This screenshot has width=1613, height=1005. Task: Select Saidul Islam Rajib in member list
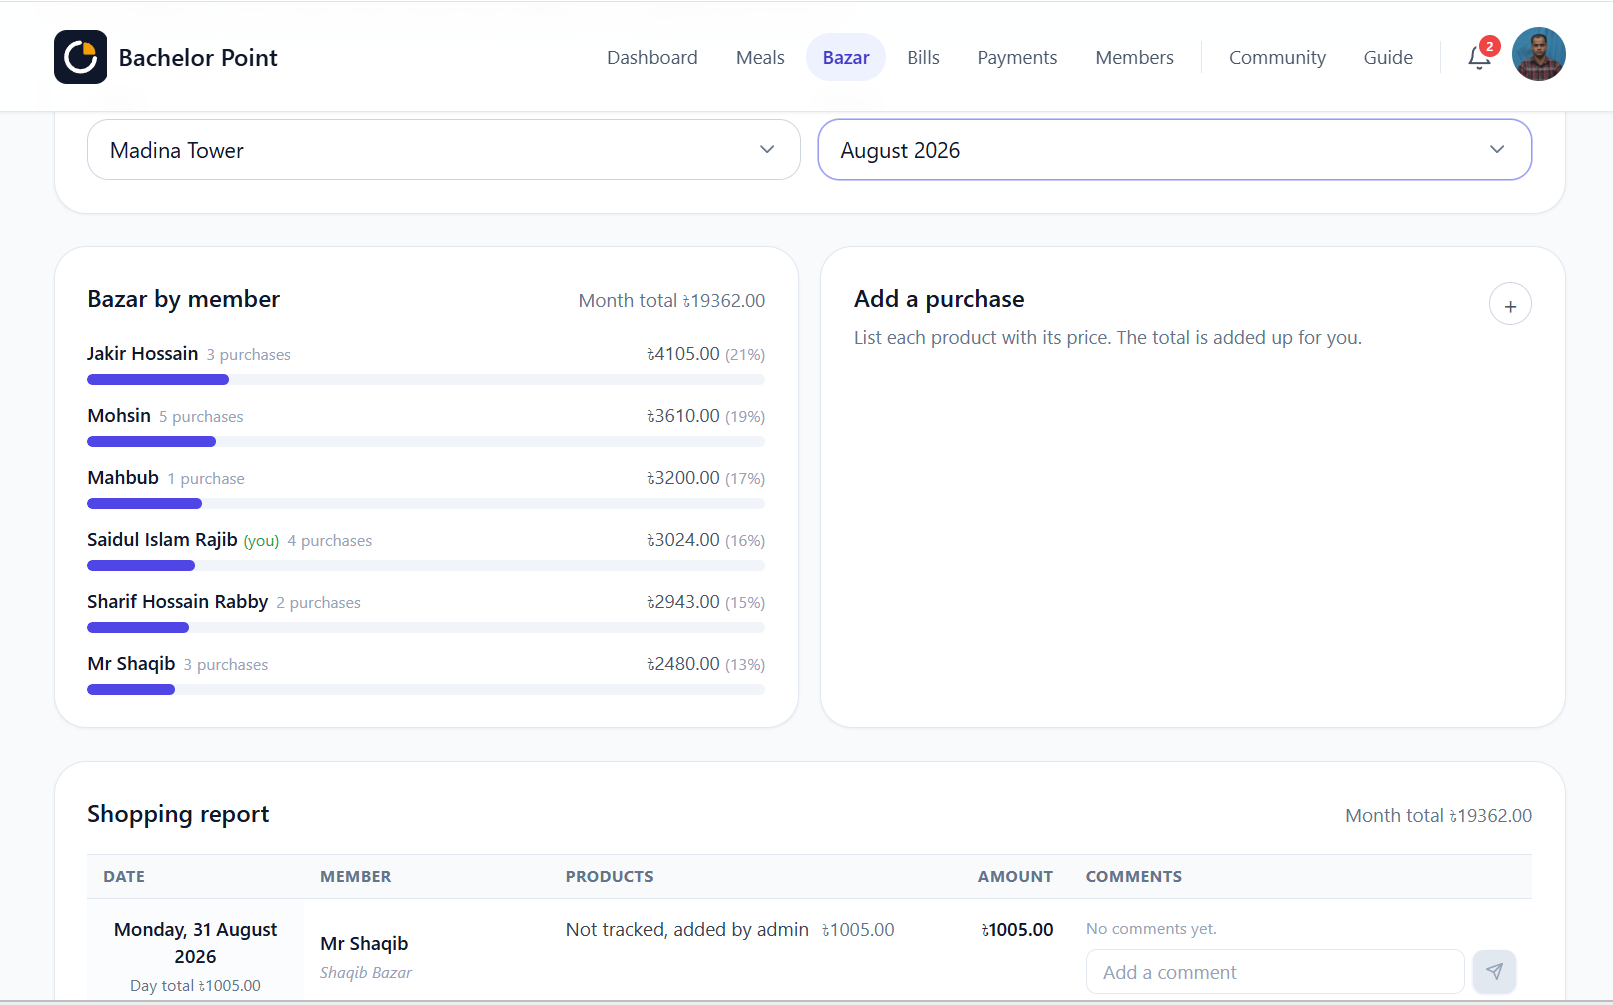click(162, 540)
